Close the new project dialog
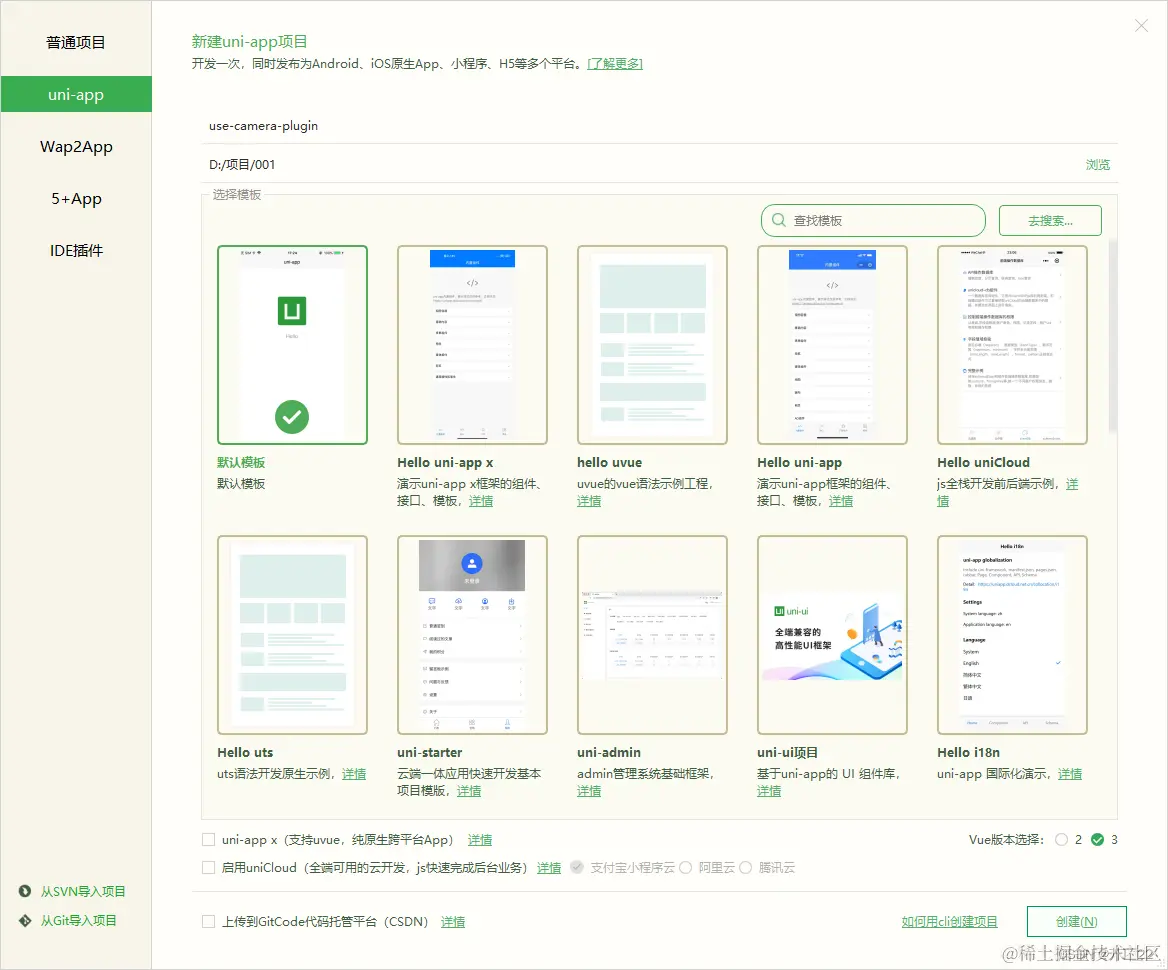The height and width of the screenshot is (970, 1168). click(x=1140, y=26)
